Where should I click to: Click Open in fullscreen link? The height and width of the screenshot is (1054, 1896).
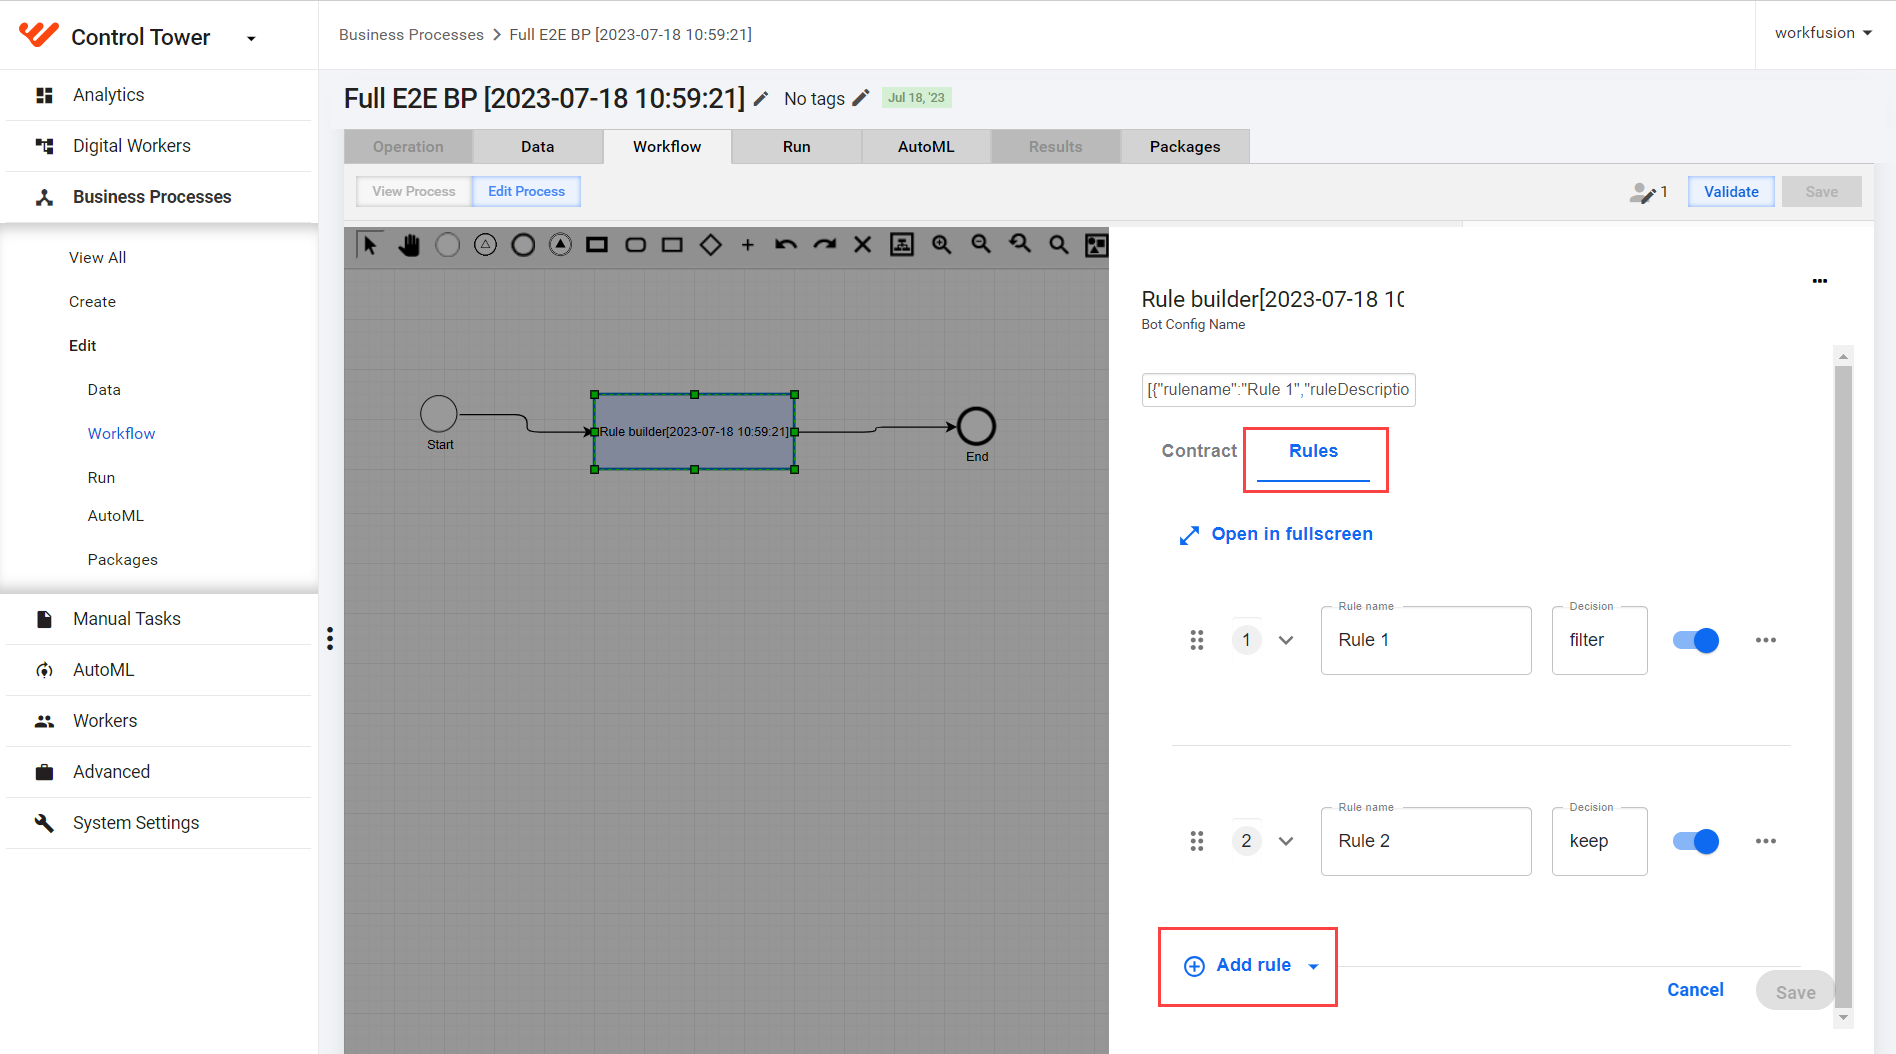tap(1276, 535)
